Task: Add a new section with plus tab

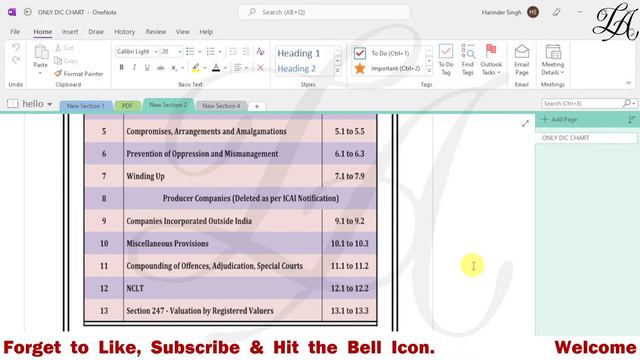Action: tap(257, 106)
